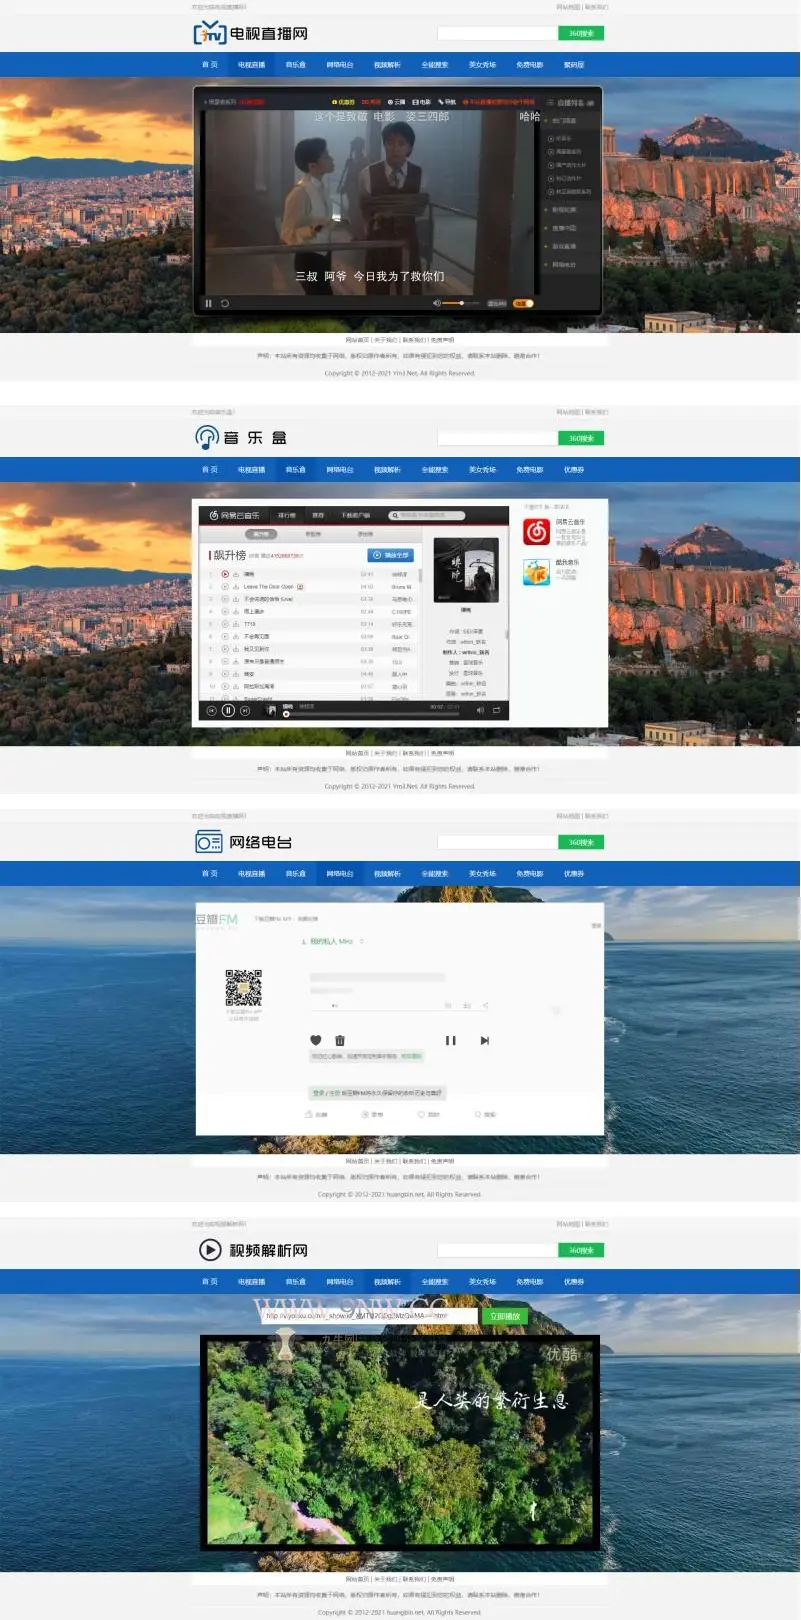The image size is (801, 1620).
Task: Expand the 自建列表 playlist menu in the TV player
Action: (570, 102)
